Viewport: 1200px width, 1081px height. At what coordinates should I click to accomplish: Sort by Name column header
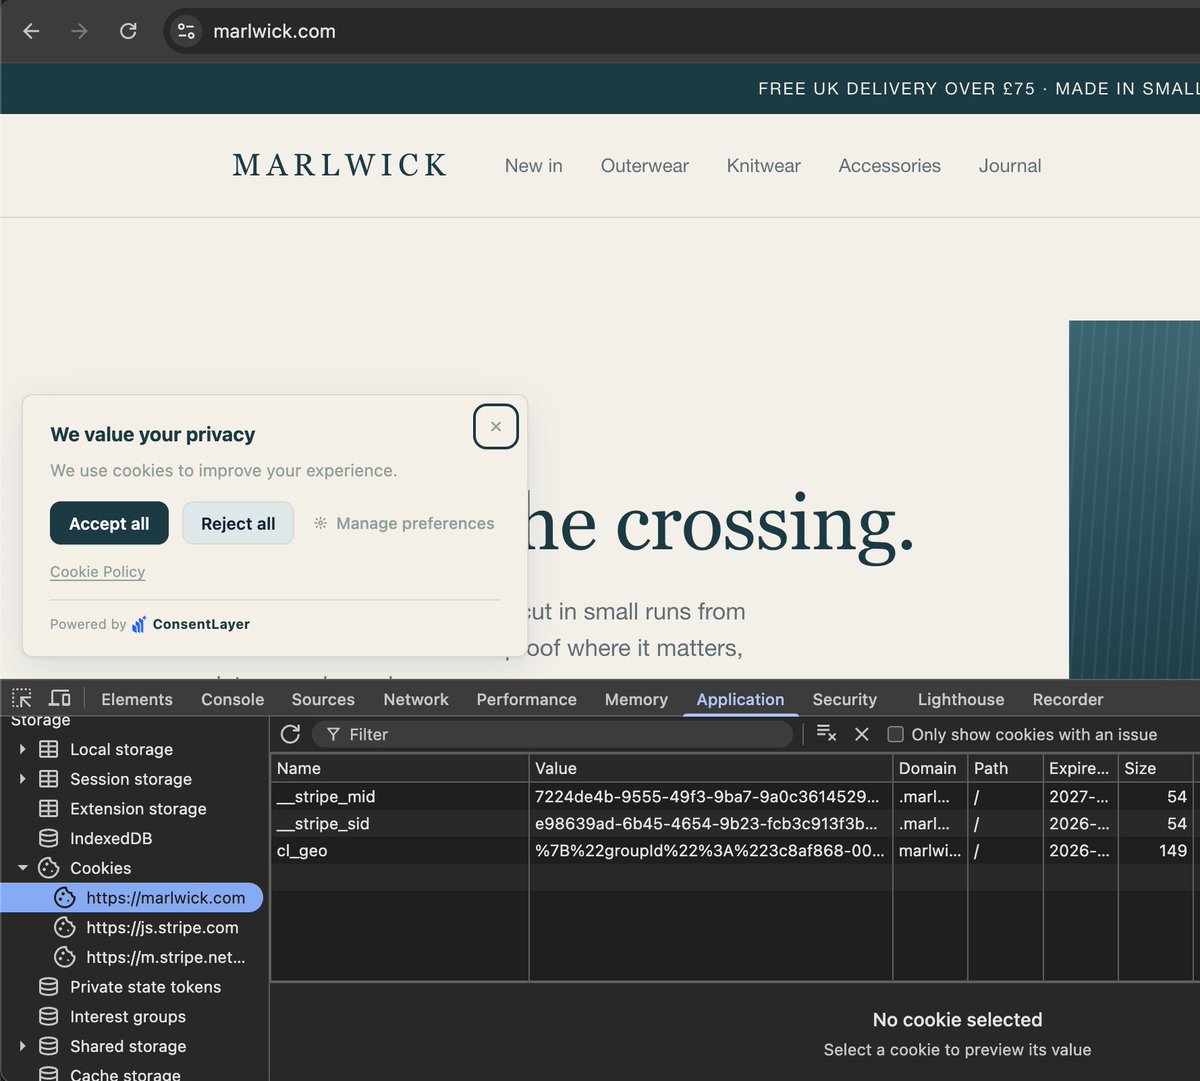[400, 768]
